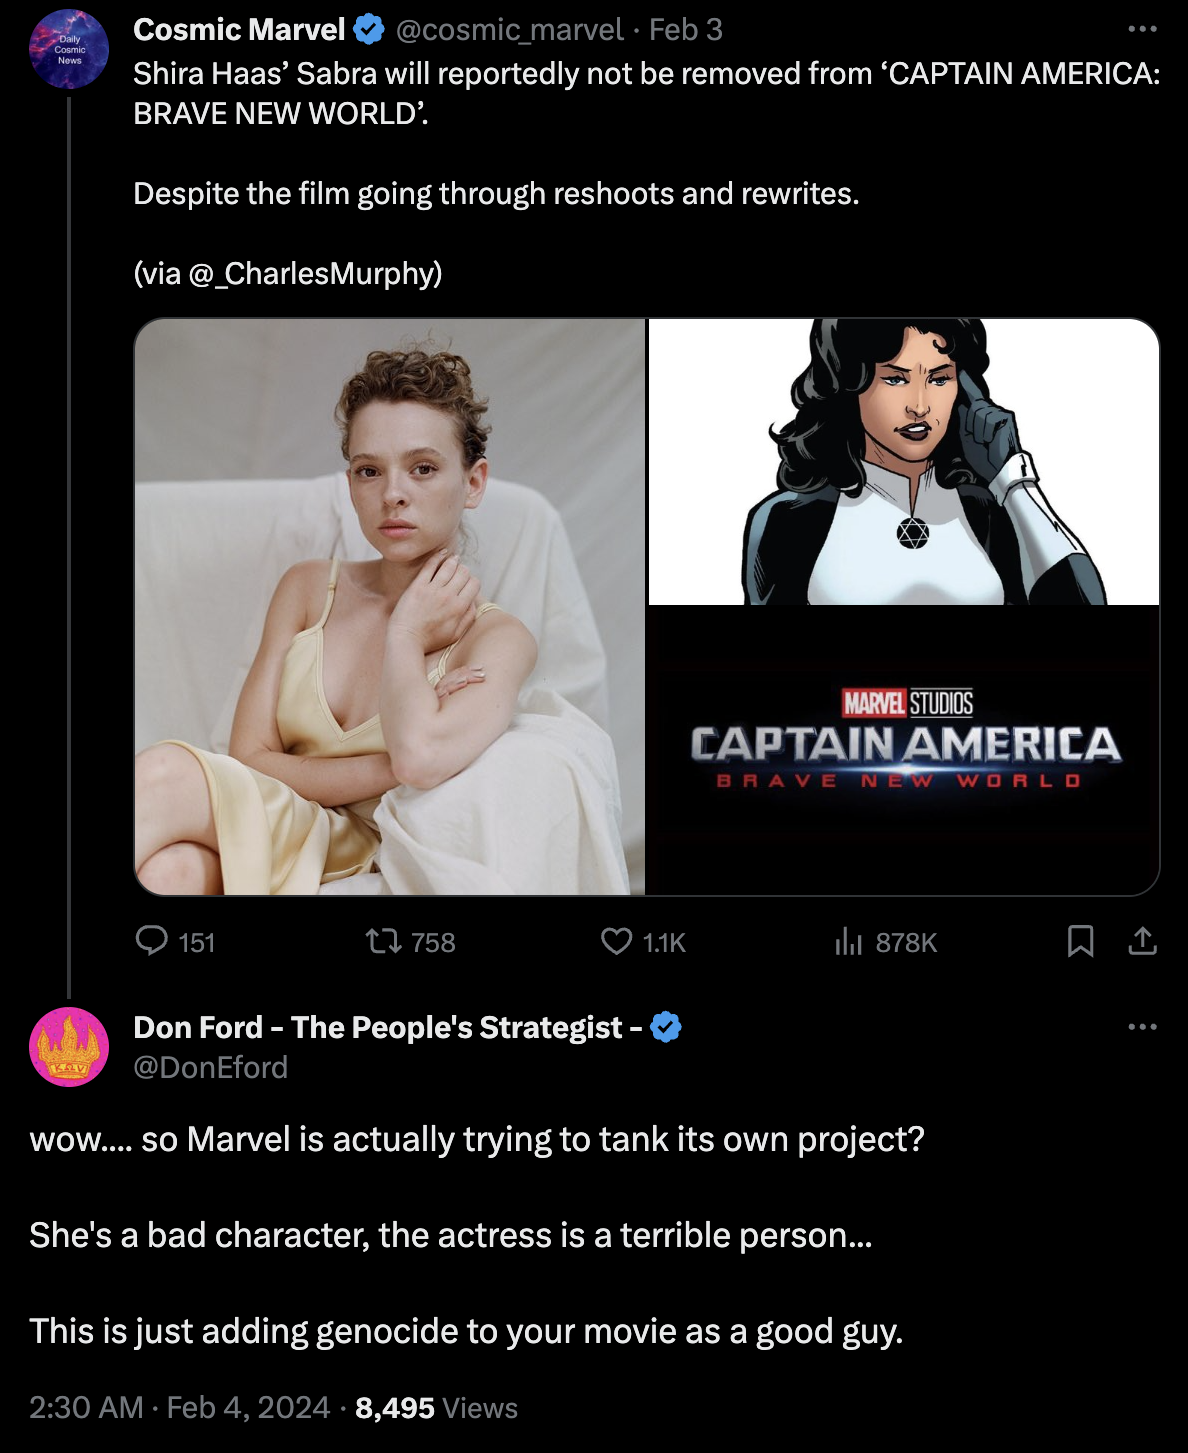Viewport: 1188px width, 1453px height.
Task: Open Cosmic Marvel profile avatar
Action: [69, 50]
